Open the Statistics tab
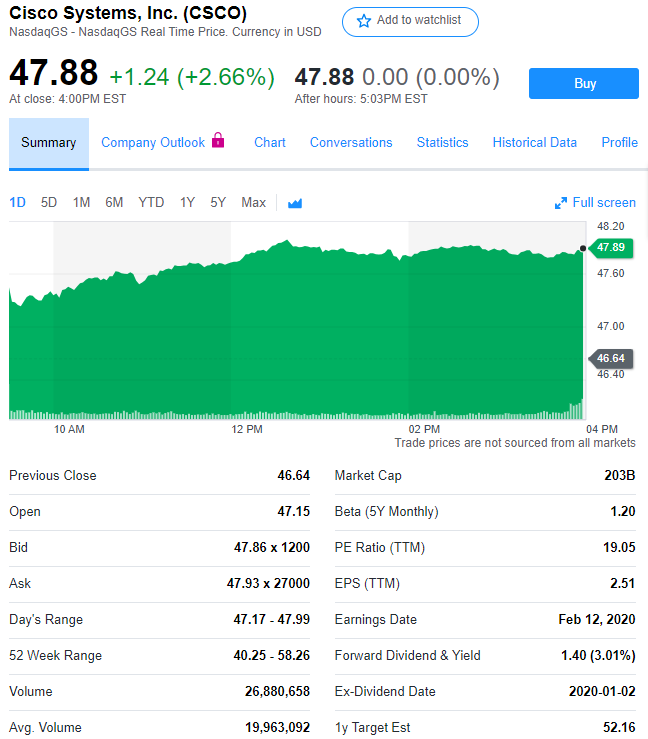Viewport: 648px width, 739px height. pyautogui.click(x=442, y=143)
